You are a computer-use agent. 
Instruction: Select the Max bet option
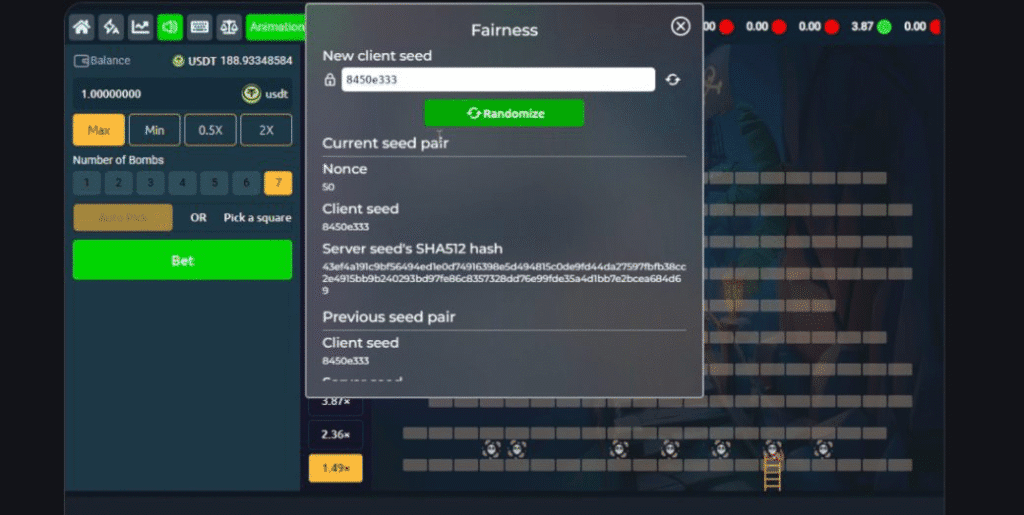[98, 130]
